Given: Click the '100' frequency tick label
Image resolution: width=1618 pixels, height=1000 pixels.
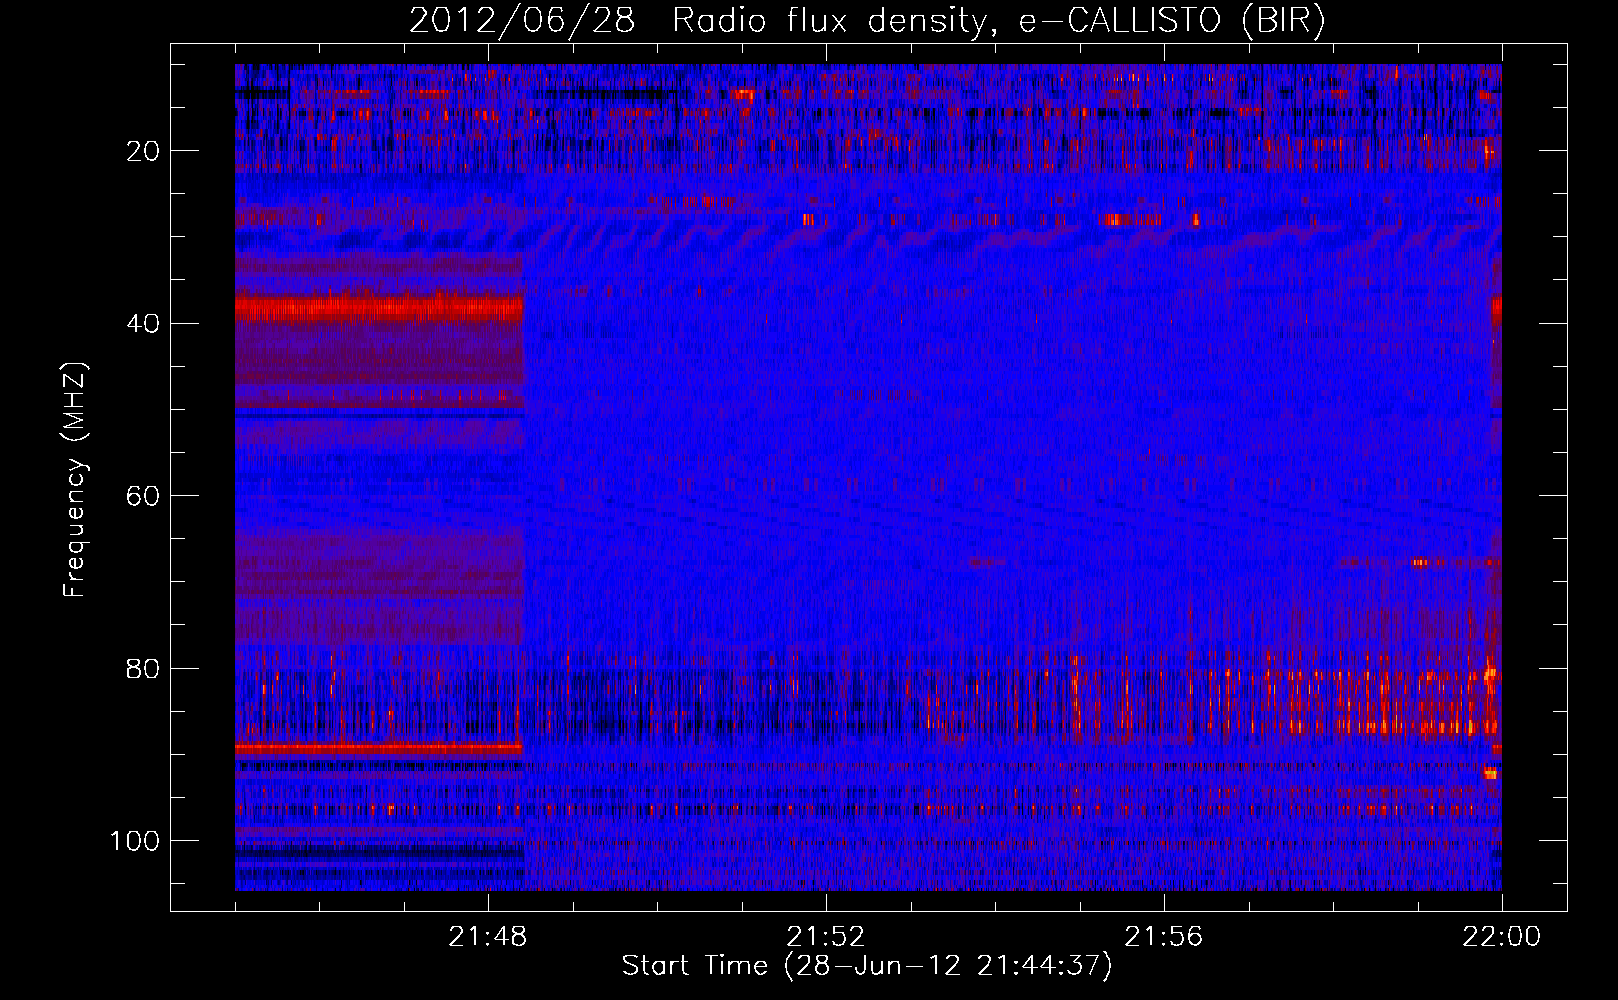Looking at the screenshot, I should 135,841.
